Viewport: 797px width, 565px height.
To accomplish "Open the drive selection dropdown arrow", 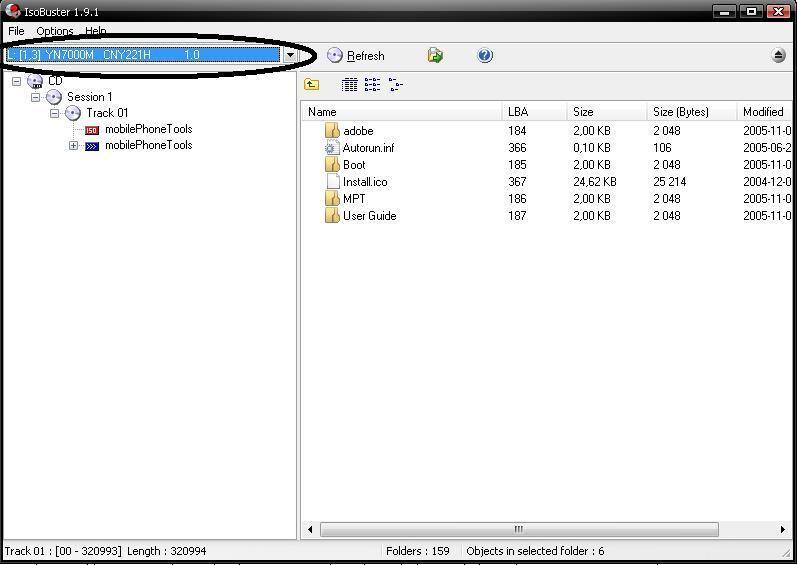I will pyautogui.click(x=291, y=55).
